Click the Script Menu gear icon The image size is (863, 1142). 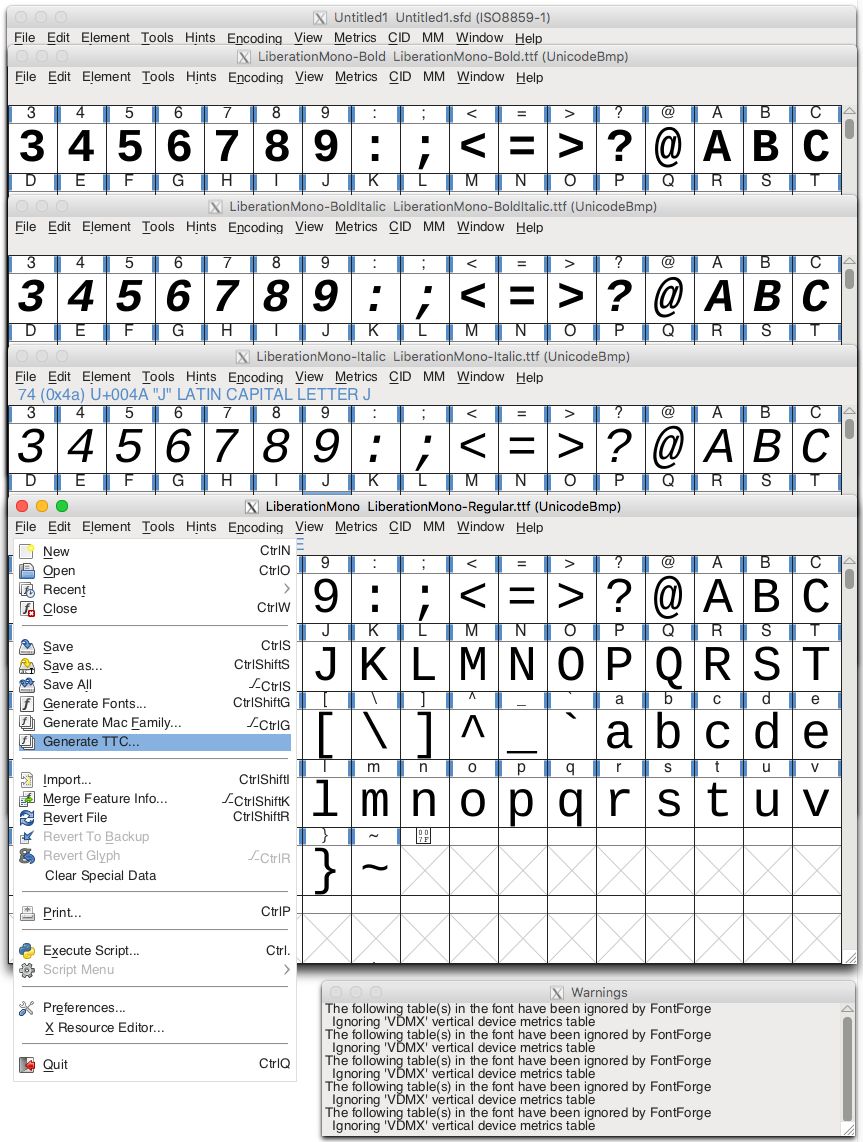tap(27, 969)
